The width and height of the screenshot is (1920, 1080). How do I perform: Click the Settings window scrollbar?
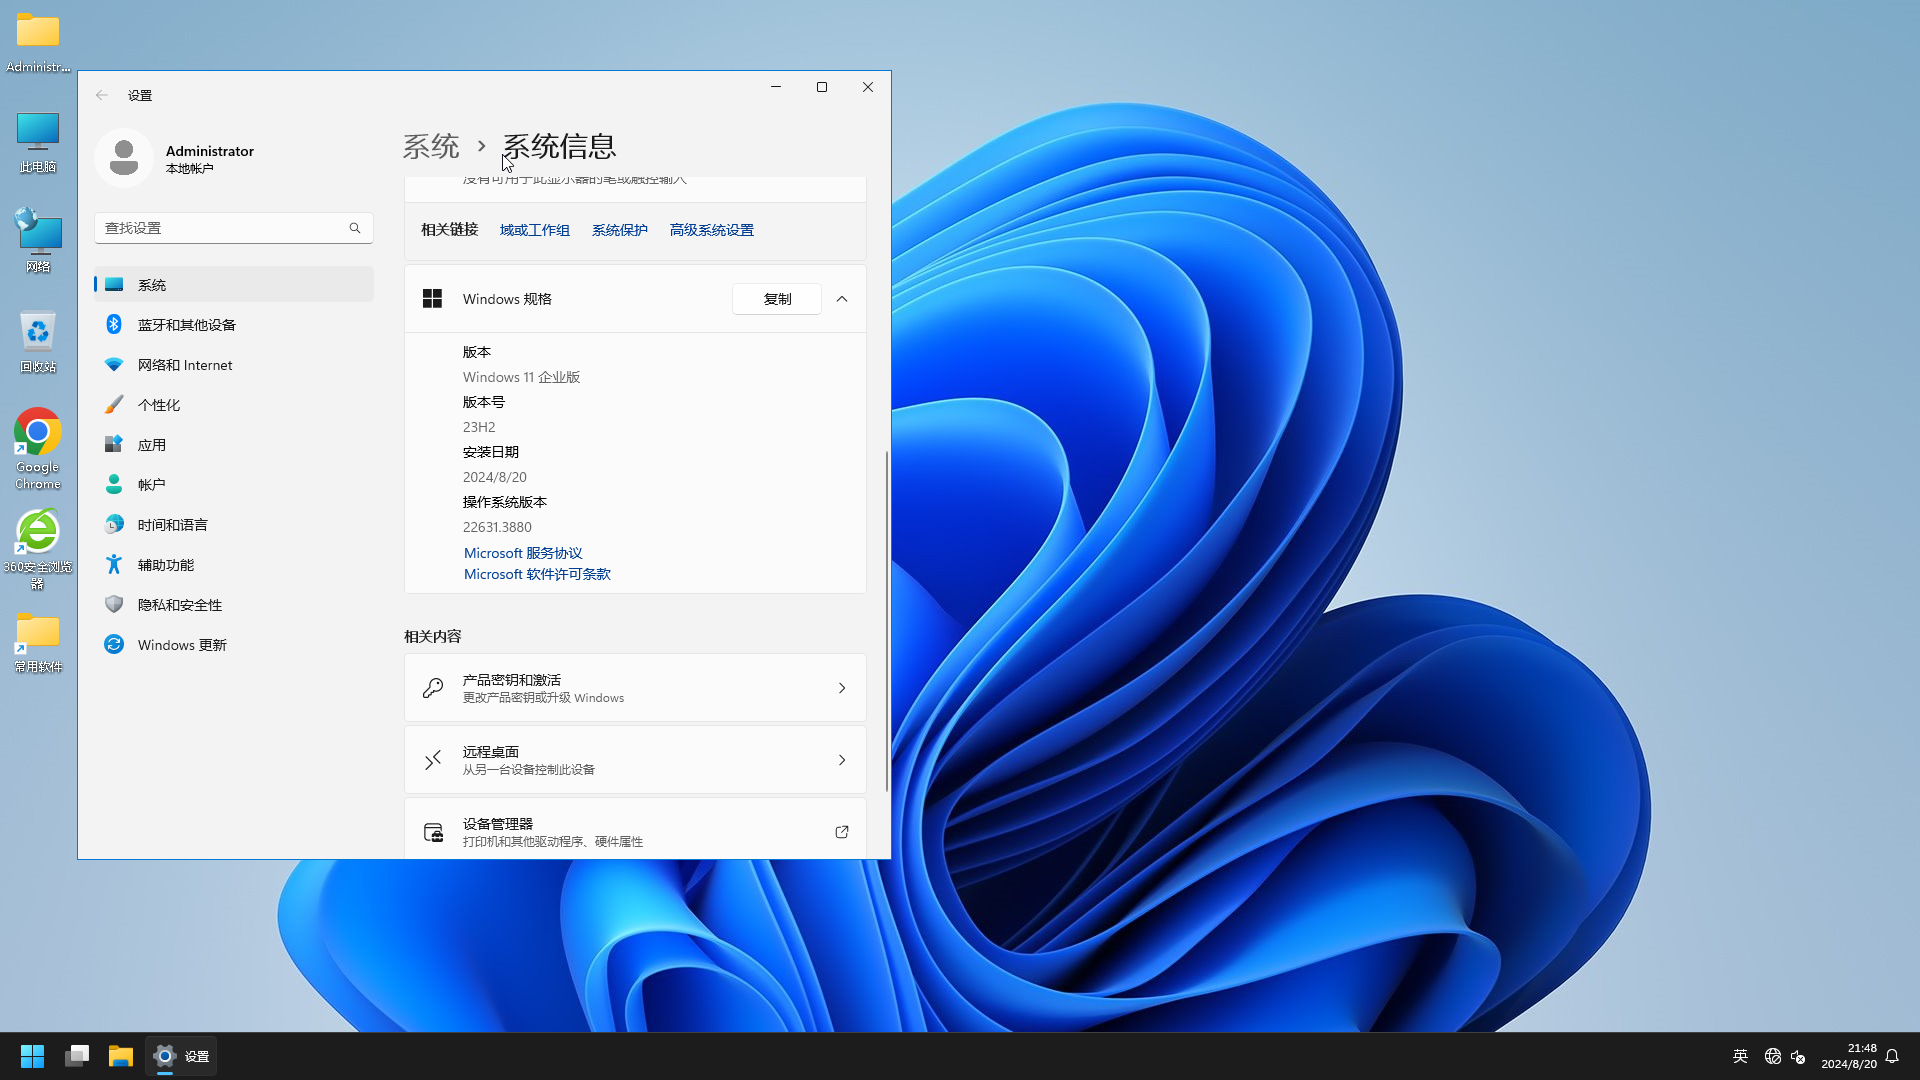886,620
